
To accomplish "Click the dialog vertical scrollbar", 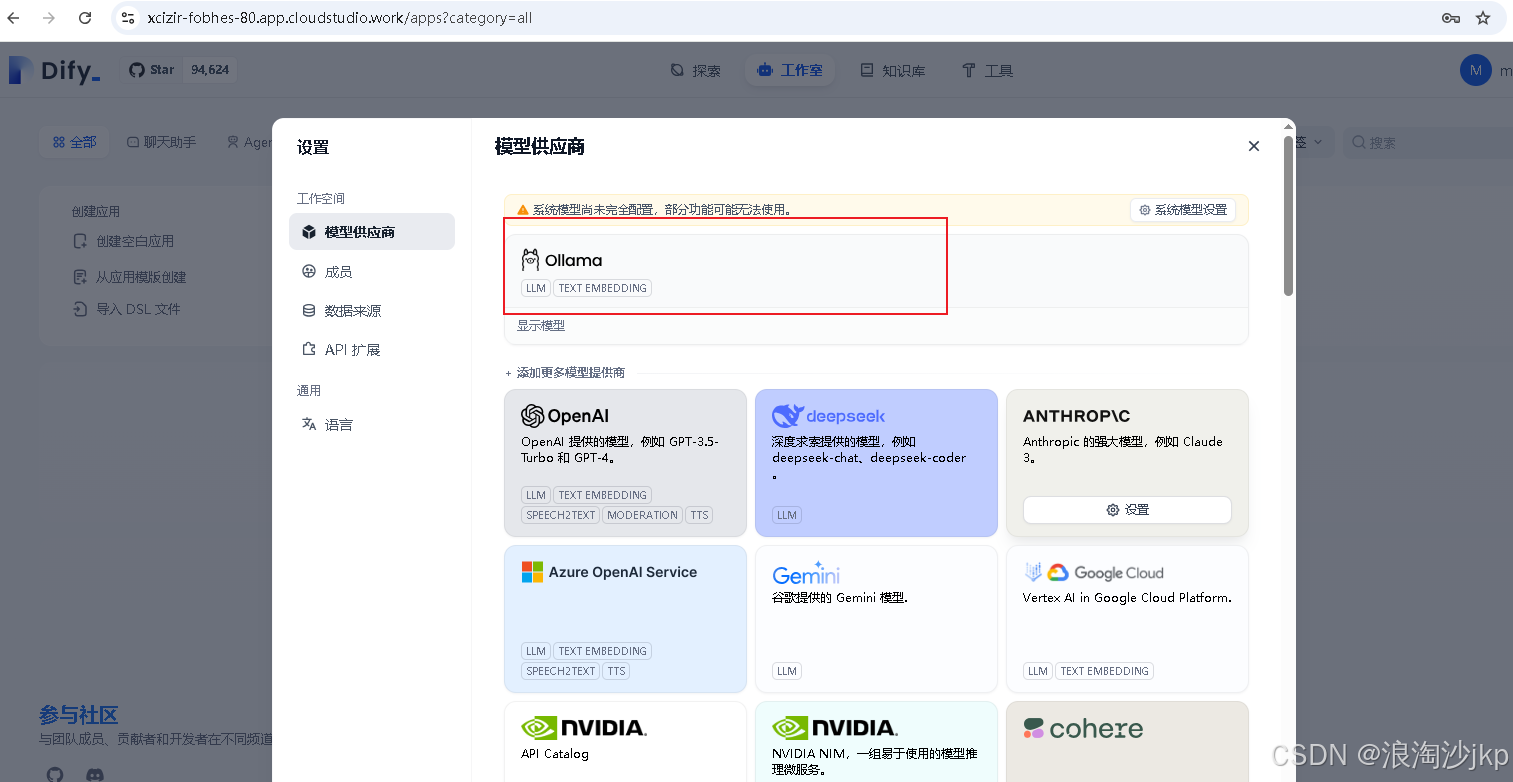I will pyautogui.click(x=1289, y=215).
